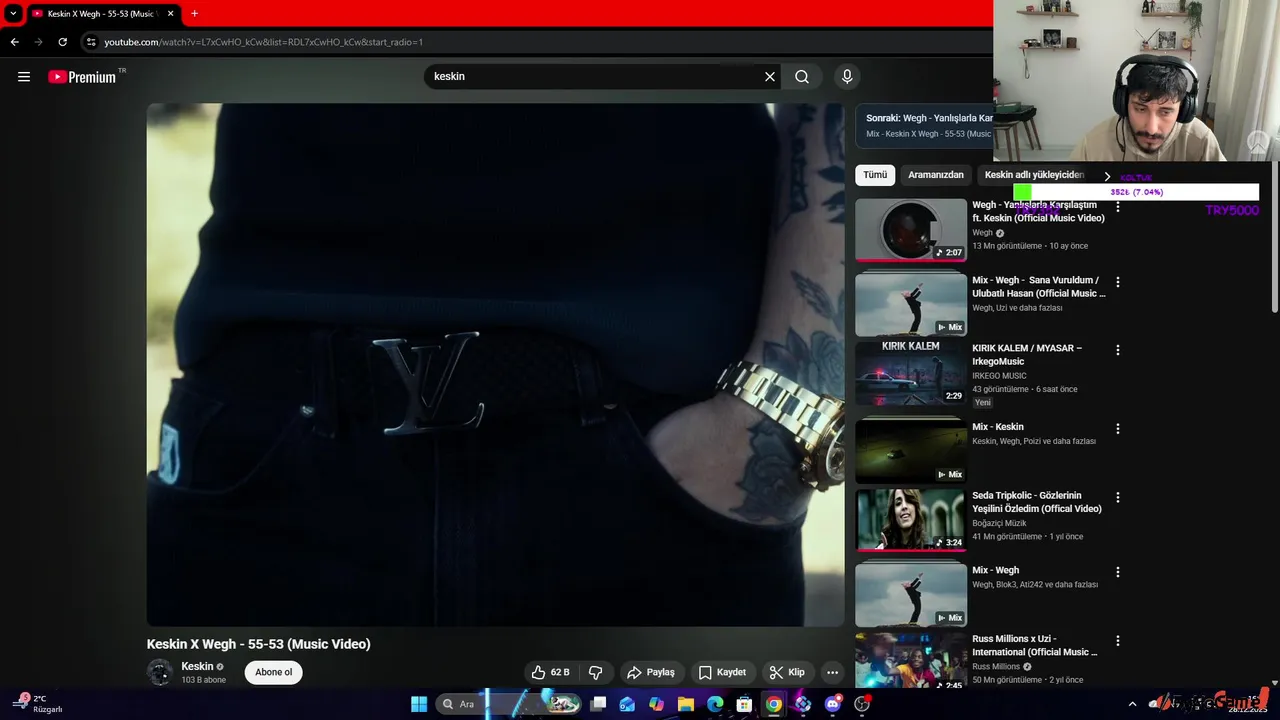Dislike the video with thumbs down
This screenshot has height=720, width=1280.
pyautogui.click(x=596, y=672)
